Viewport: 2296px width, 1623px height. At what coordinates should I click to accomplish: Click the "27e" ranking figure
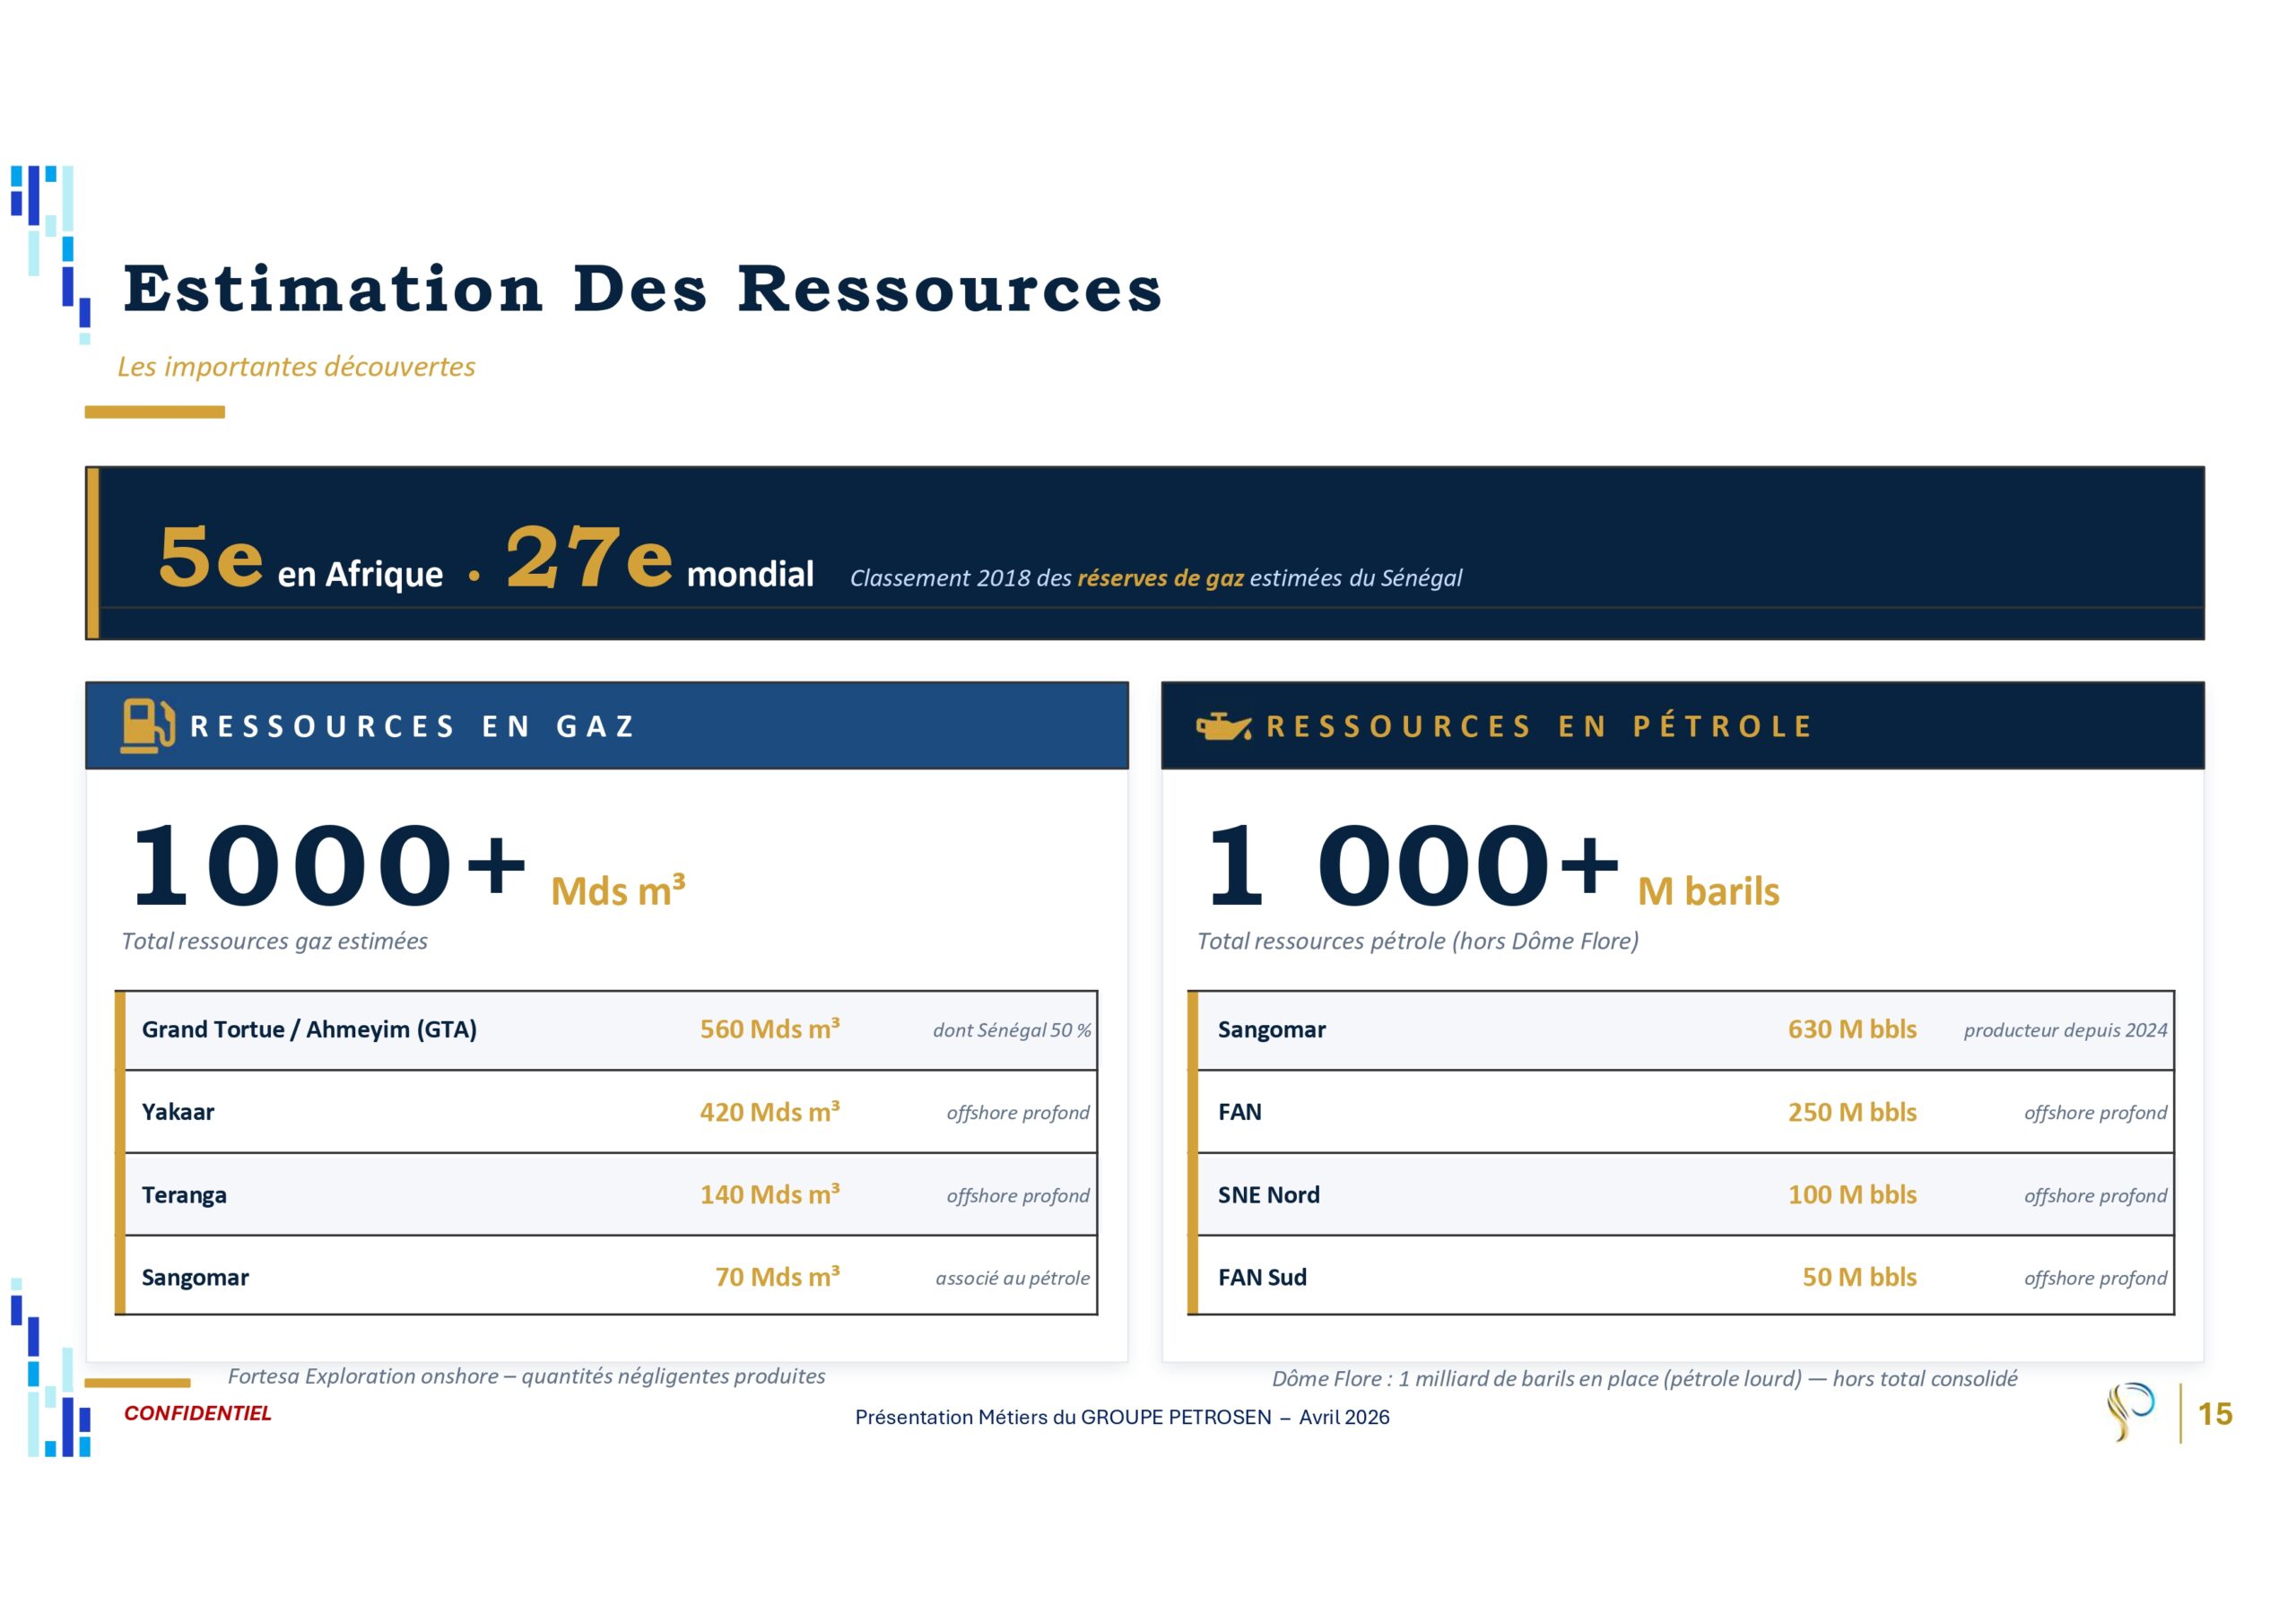coord(589,557)
